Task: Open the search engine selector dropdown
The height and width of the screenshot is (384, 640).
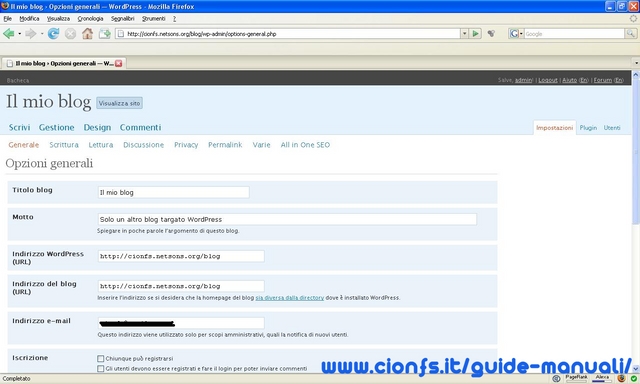Action: click(x=521, y=33)
